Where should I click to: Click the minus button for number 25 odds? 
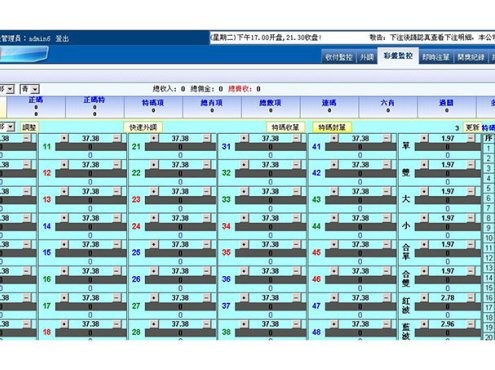pos(207,244)
